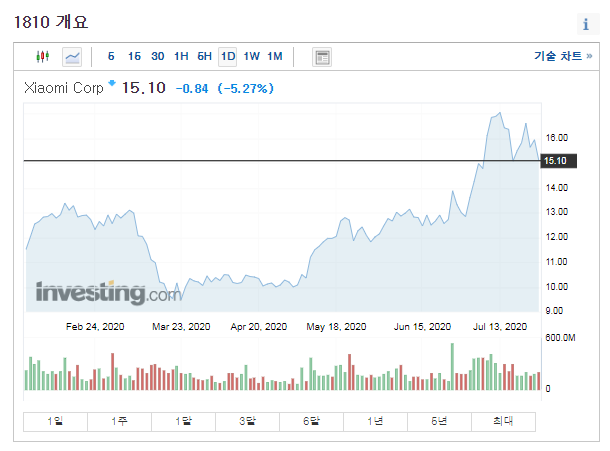The height and width of the screenshot is (451, 610).
Task: Click the (-5.27%) percent change
Action: [x=245, y=89]
